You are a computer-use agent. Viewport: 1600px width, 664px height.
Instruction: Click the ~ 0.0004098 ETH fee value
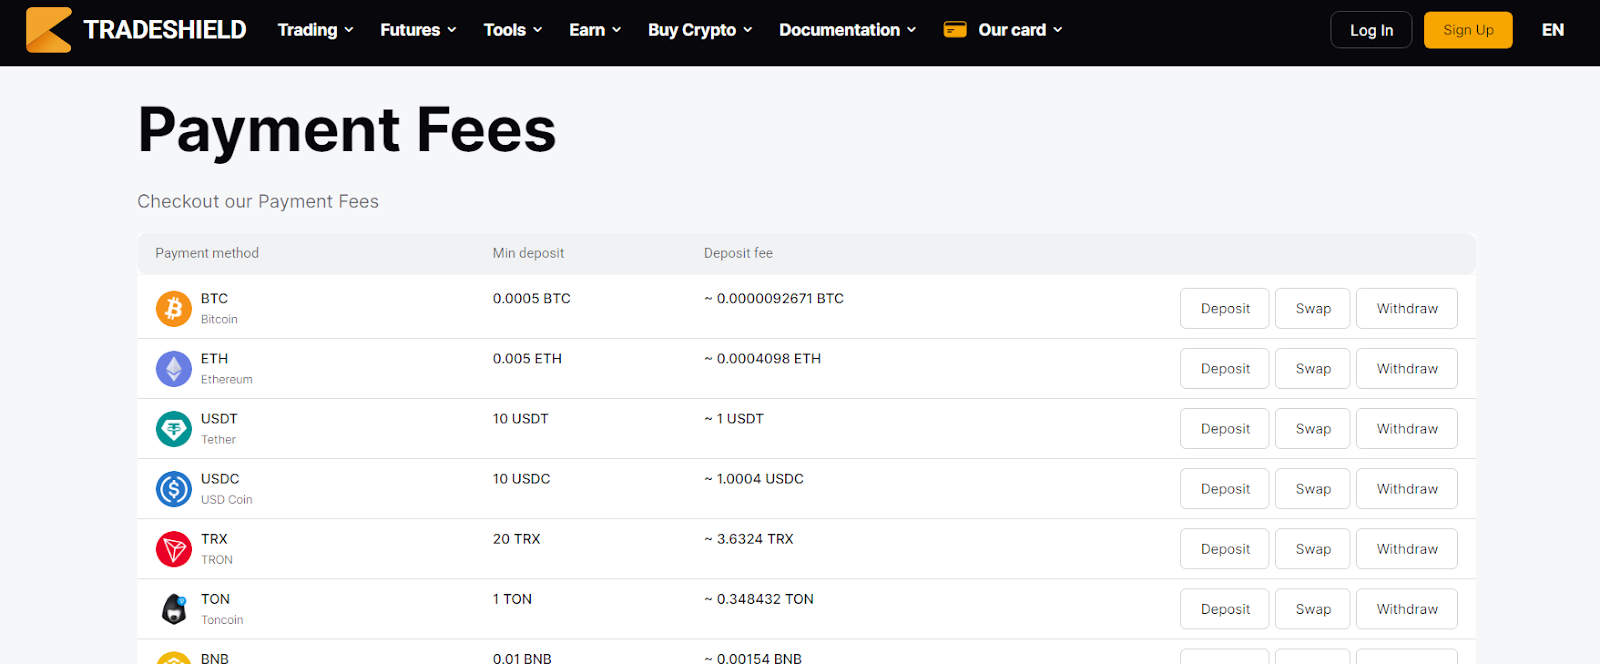click(x=762, y=358)
